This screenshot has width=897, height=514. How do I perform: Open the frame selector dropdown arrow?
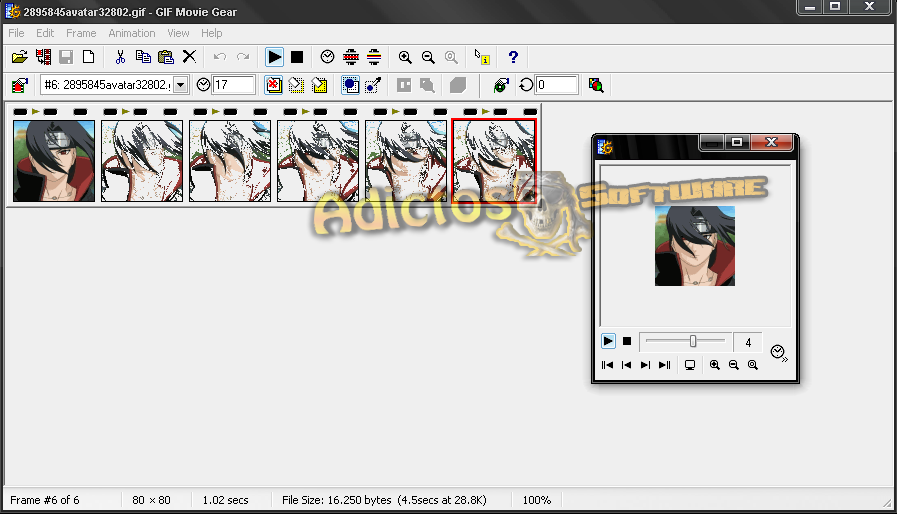181,85
